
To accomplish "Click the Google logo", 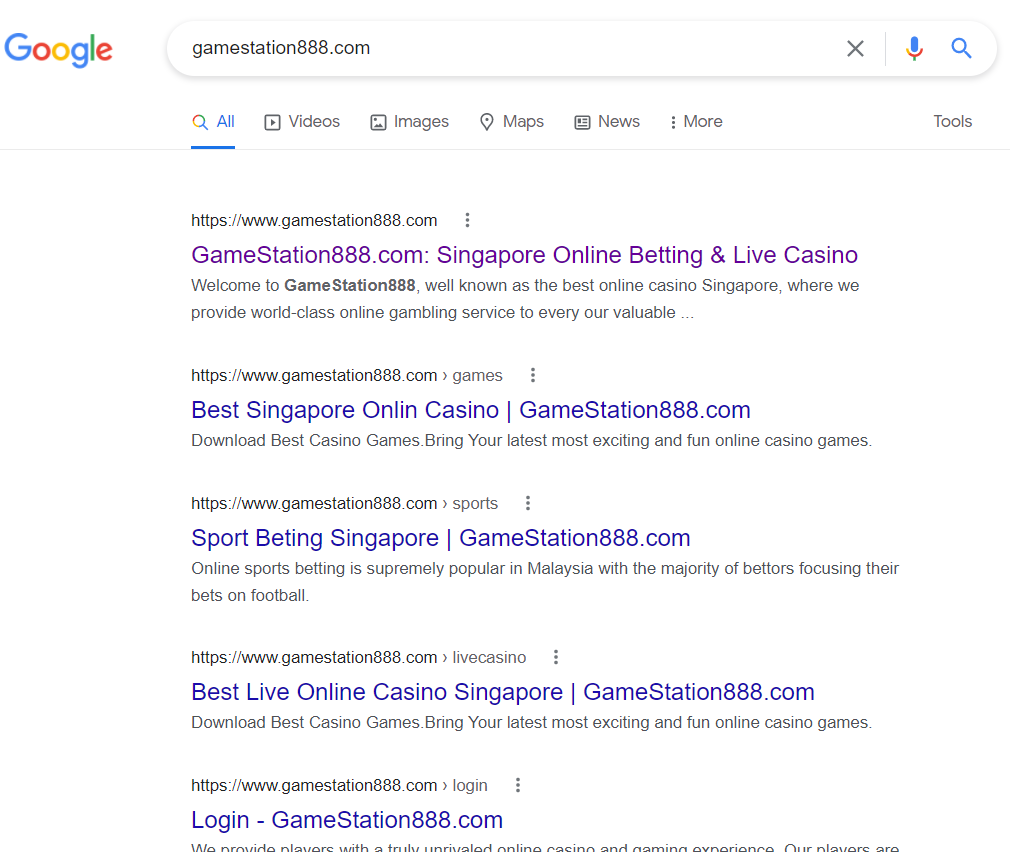I will pyautogui.click(x=58, y=49).
